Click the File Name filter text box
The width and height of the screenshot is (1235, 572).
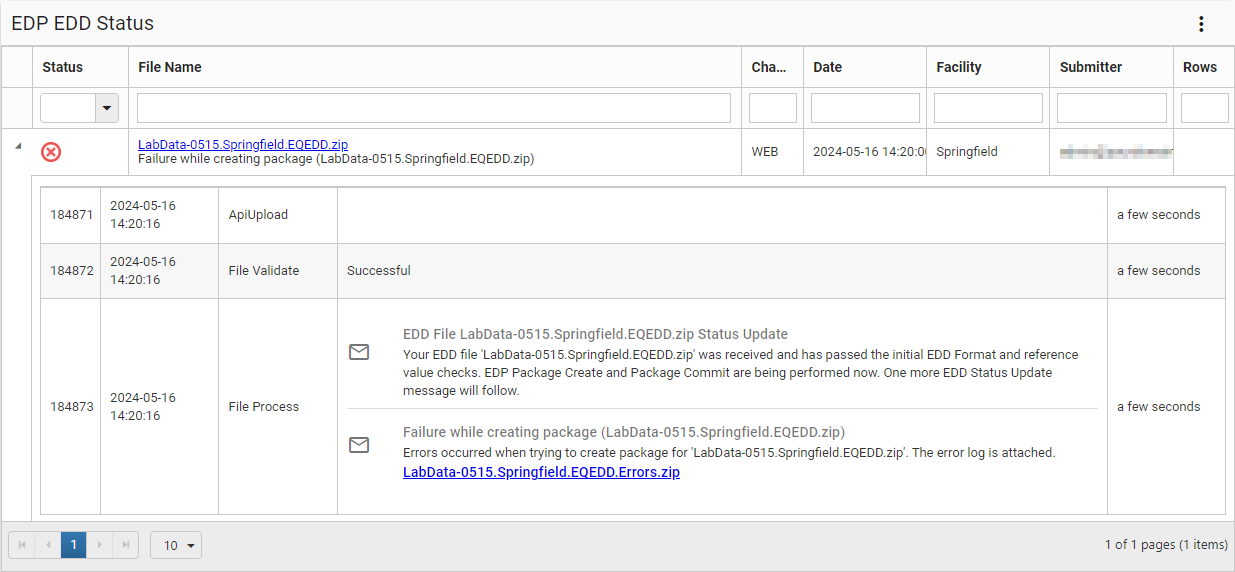tap(434, 108)
